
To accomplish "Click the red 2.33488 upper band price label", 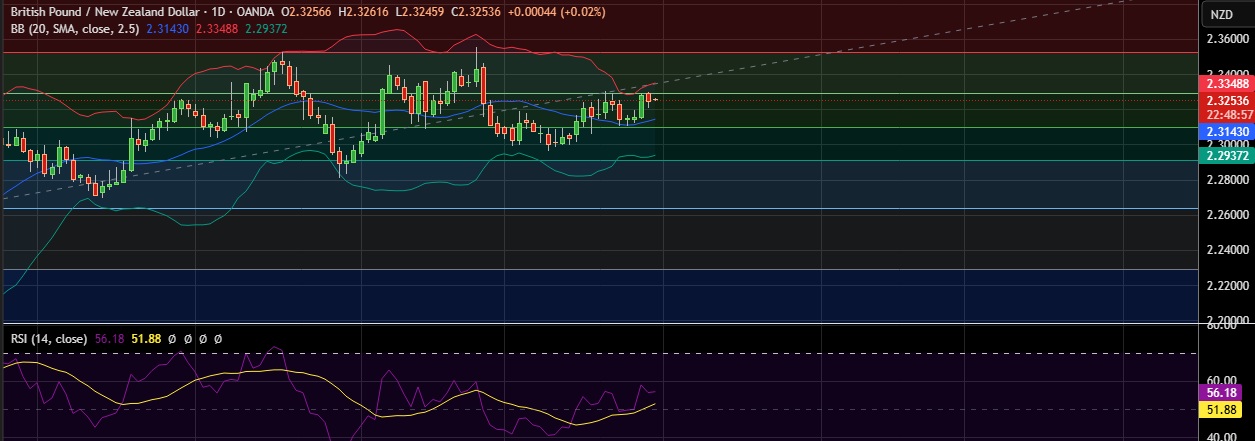I will 1226,86.
